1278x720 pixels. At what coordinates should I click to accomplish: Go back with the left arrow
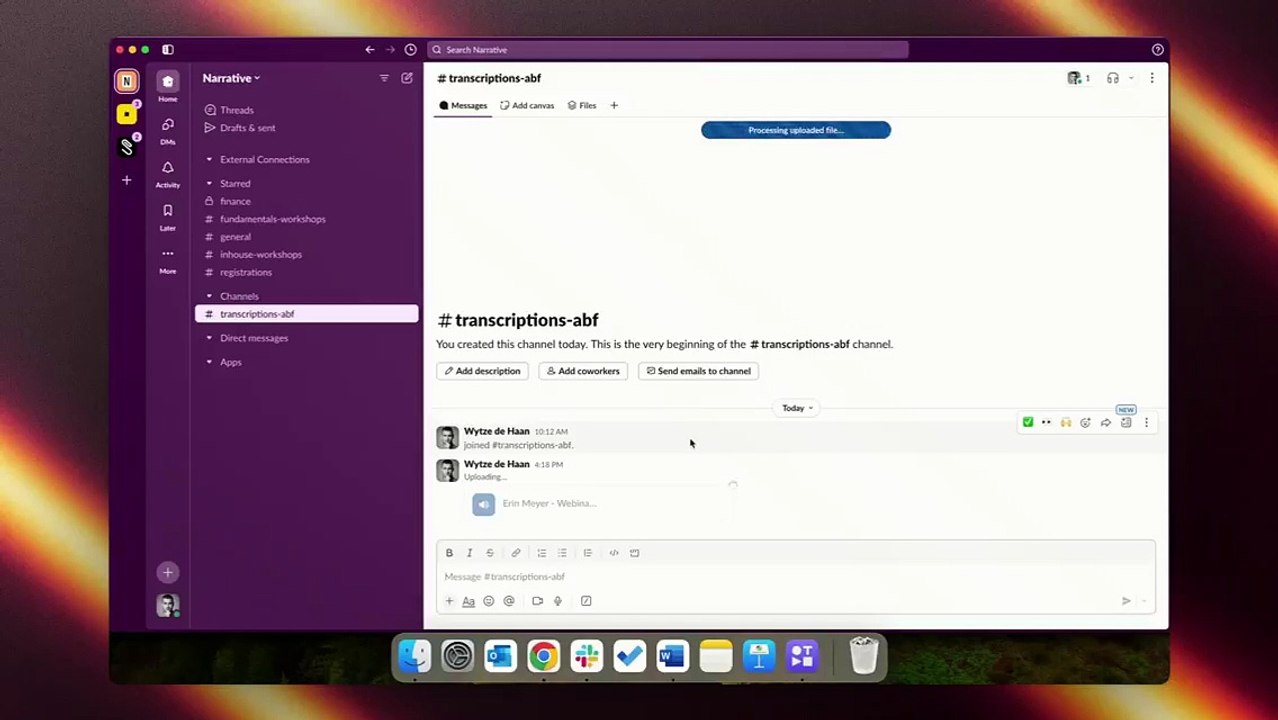(x=370, y=50)
